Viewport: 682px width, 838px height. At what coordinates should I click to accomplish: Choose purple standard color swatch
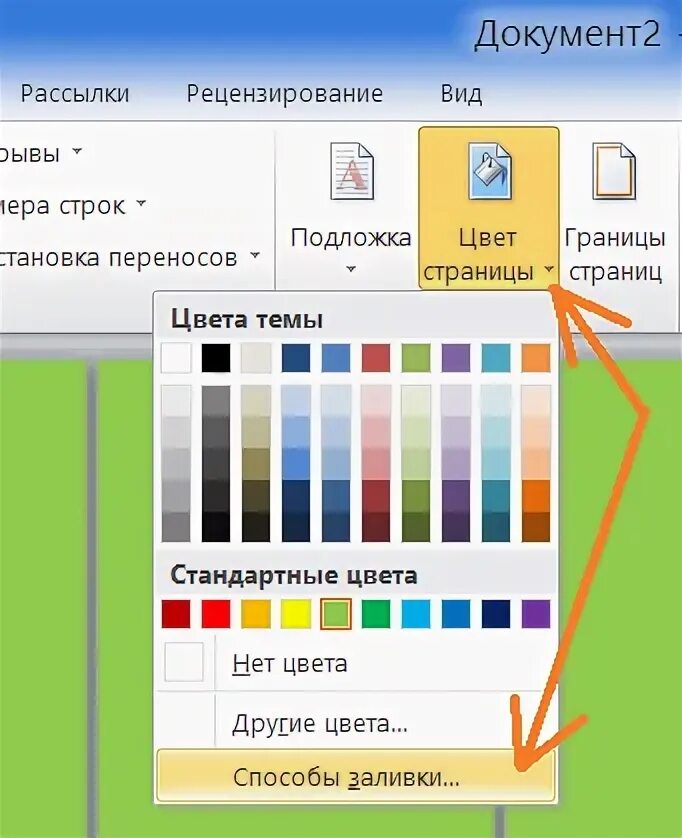(536, 614)
